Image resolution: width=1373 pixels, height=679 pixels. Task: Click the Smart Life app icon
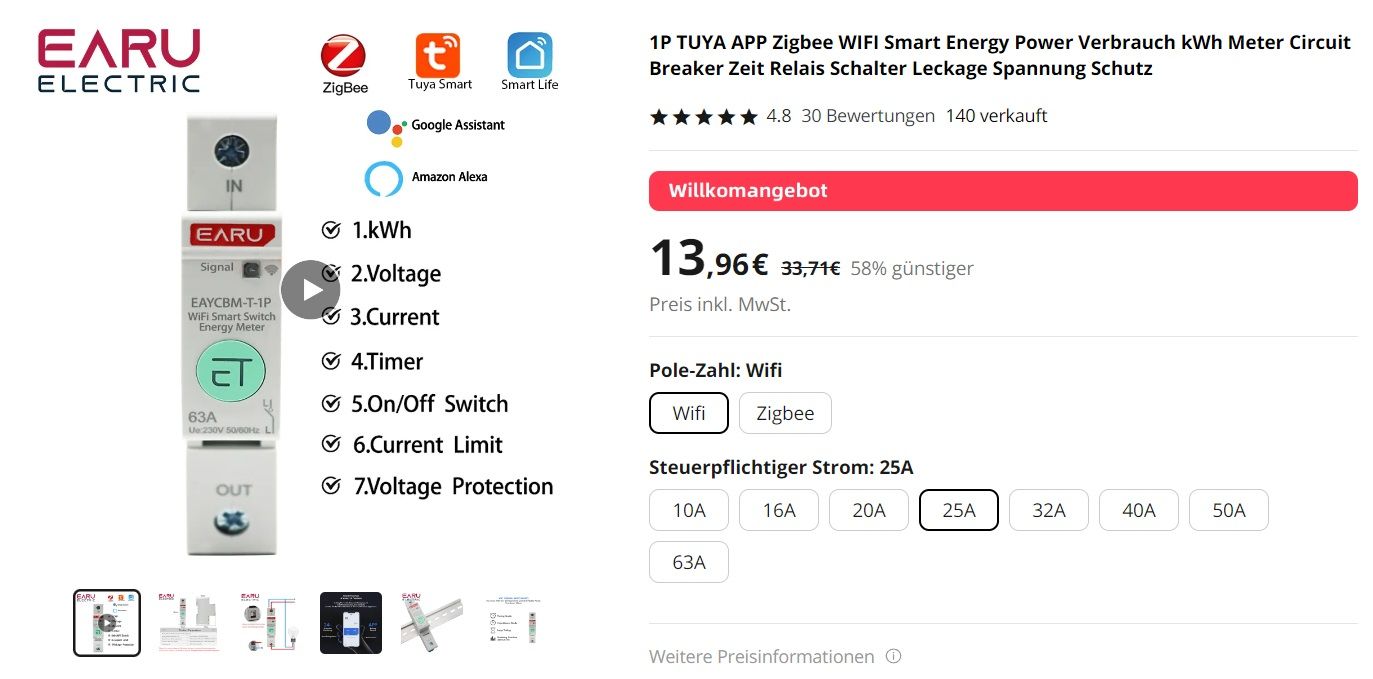(529, 55)
